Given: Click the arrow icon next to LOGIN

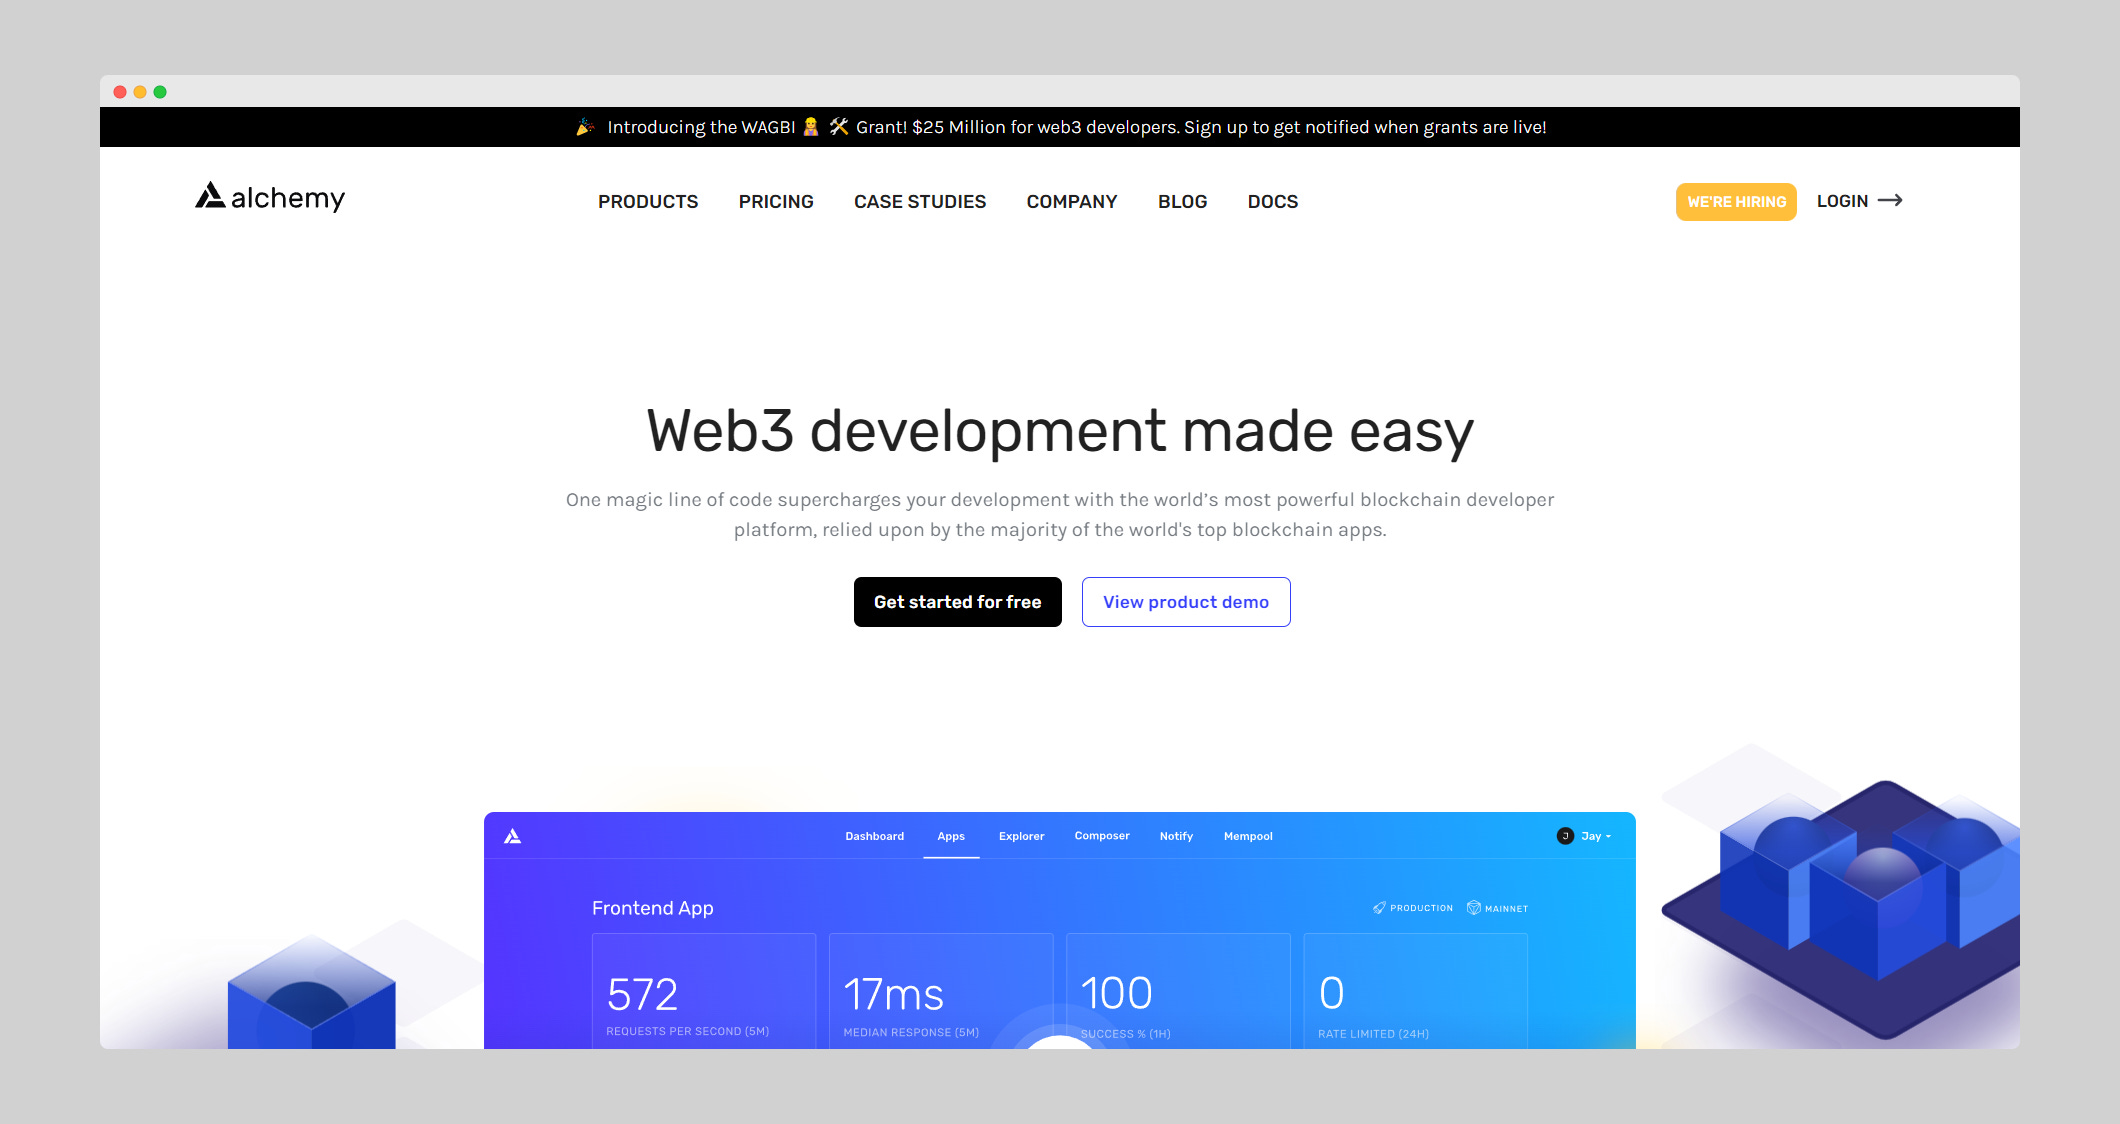Looking at the screenshot, I should click(x=1890, y=201).
